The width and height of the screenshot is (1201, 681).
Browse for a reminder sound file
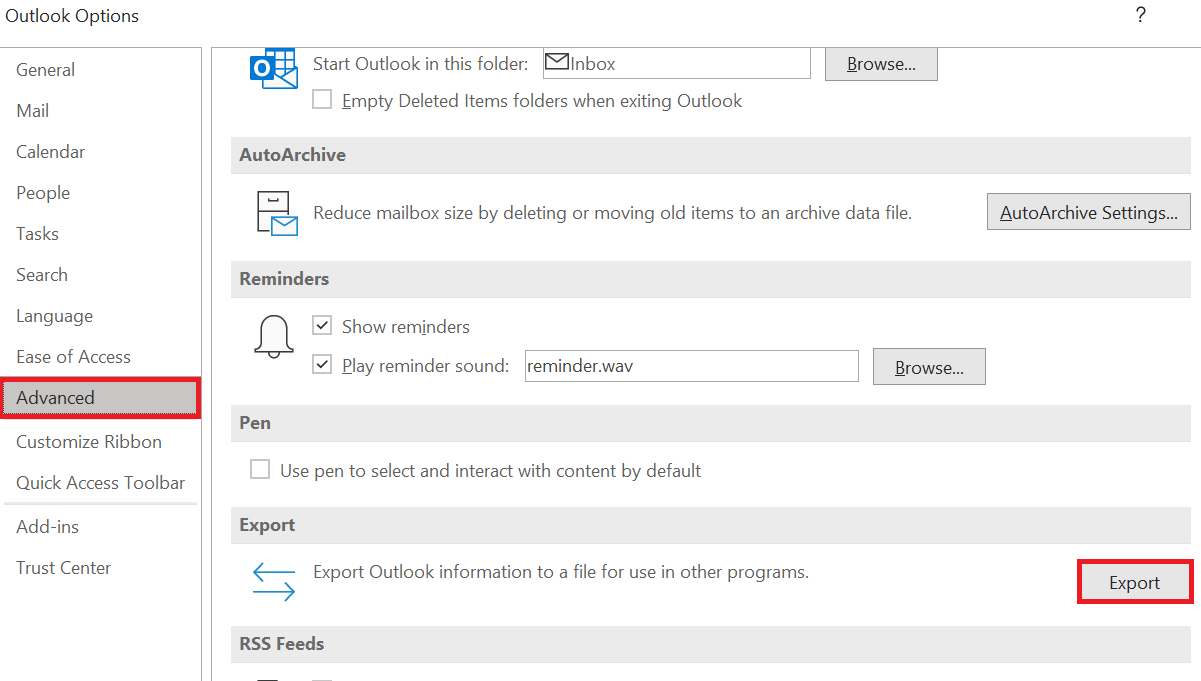coord(929,367)
